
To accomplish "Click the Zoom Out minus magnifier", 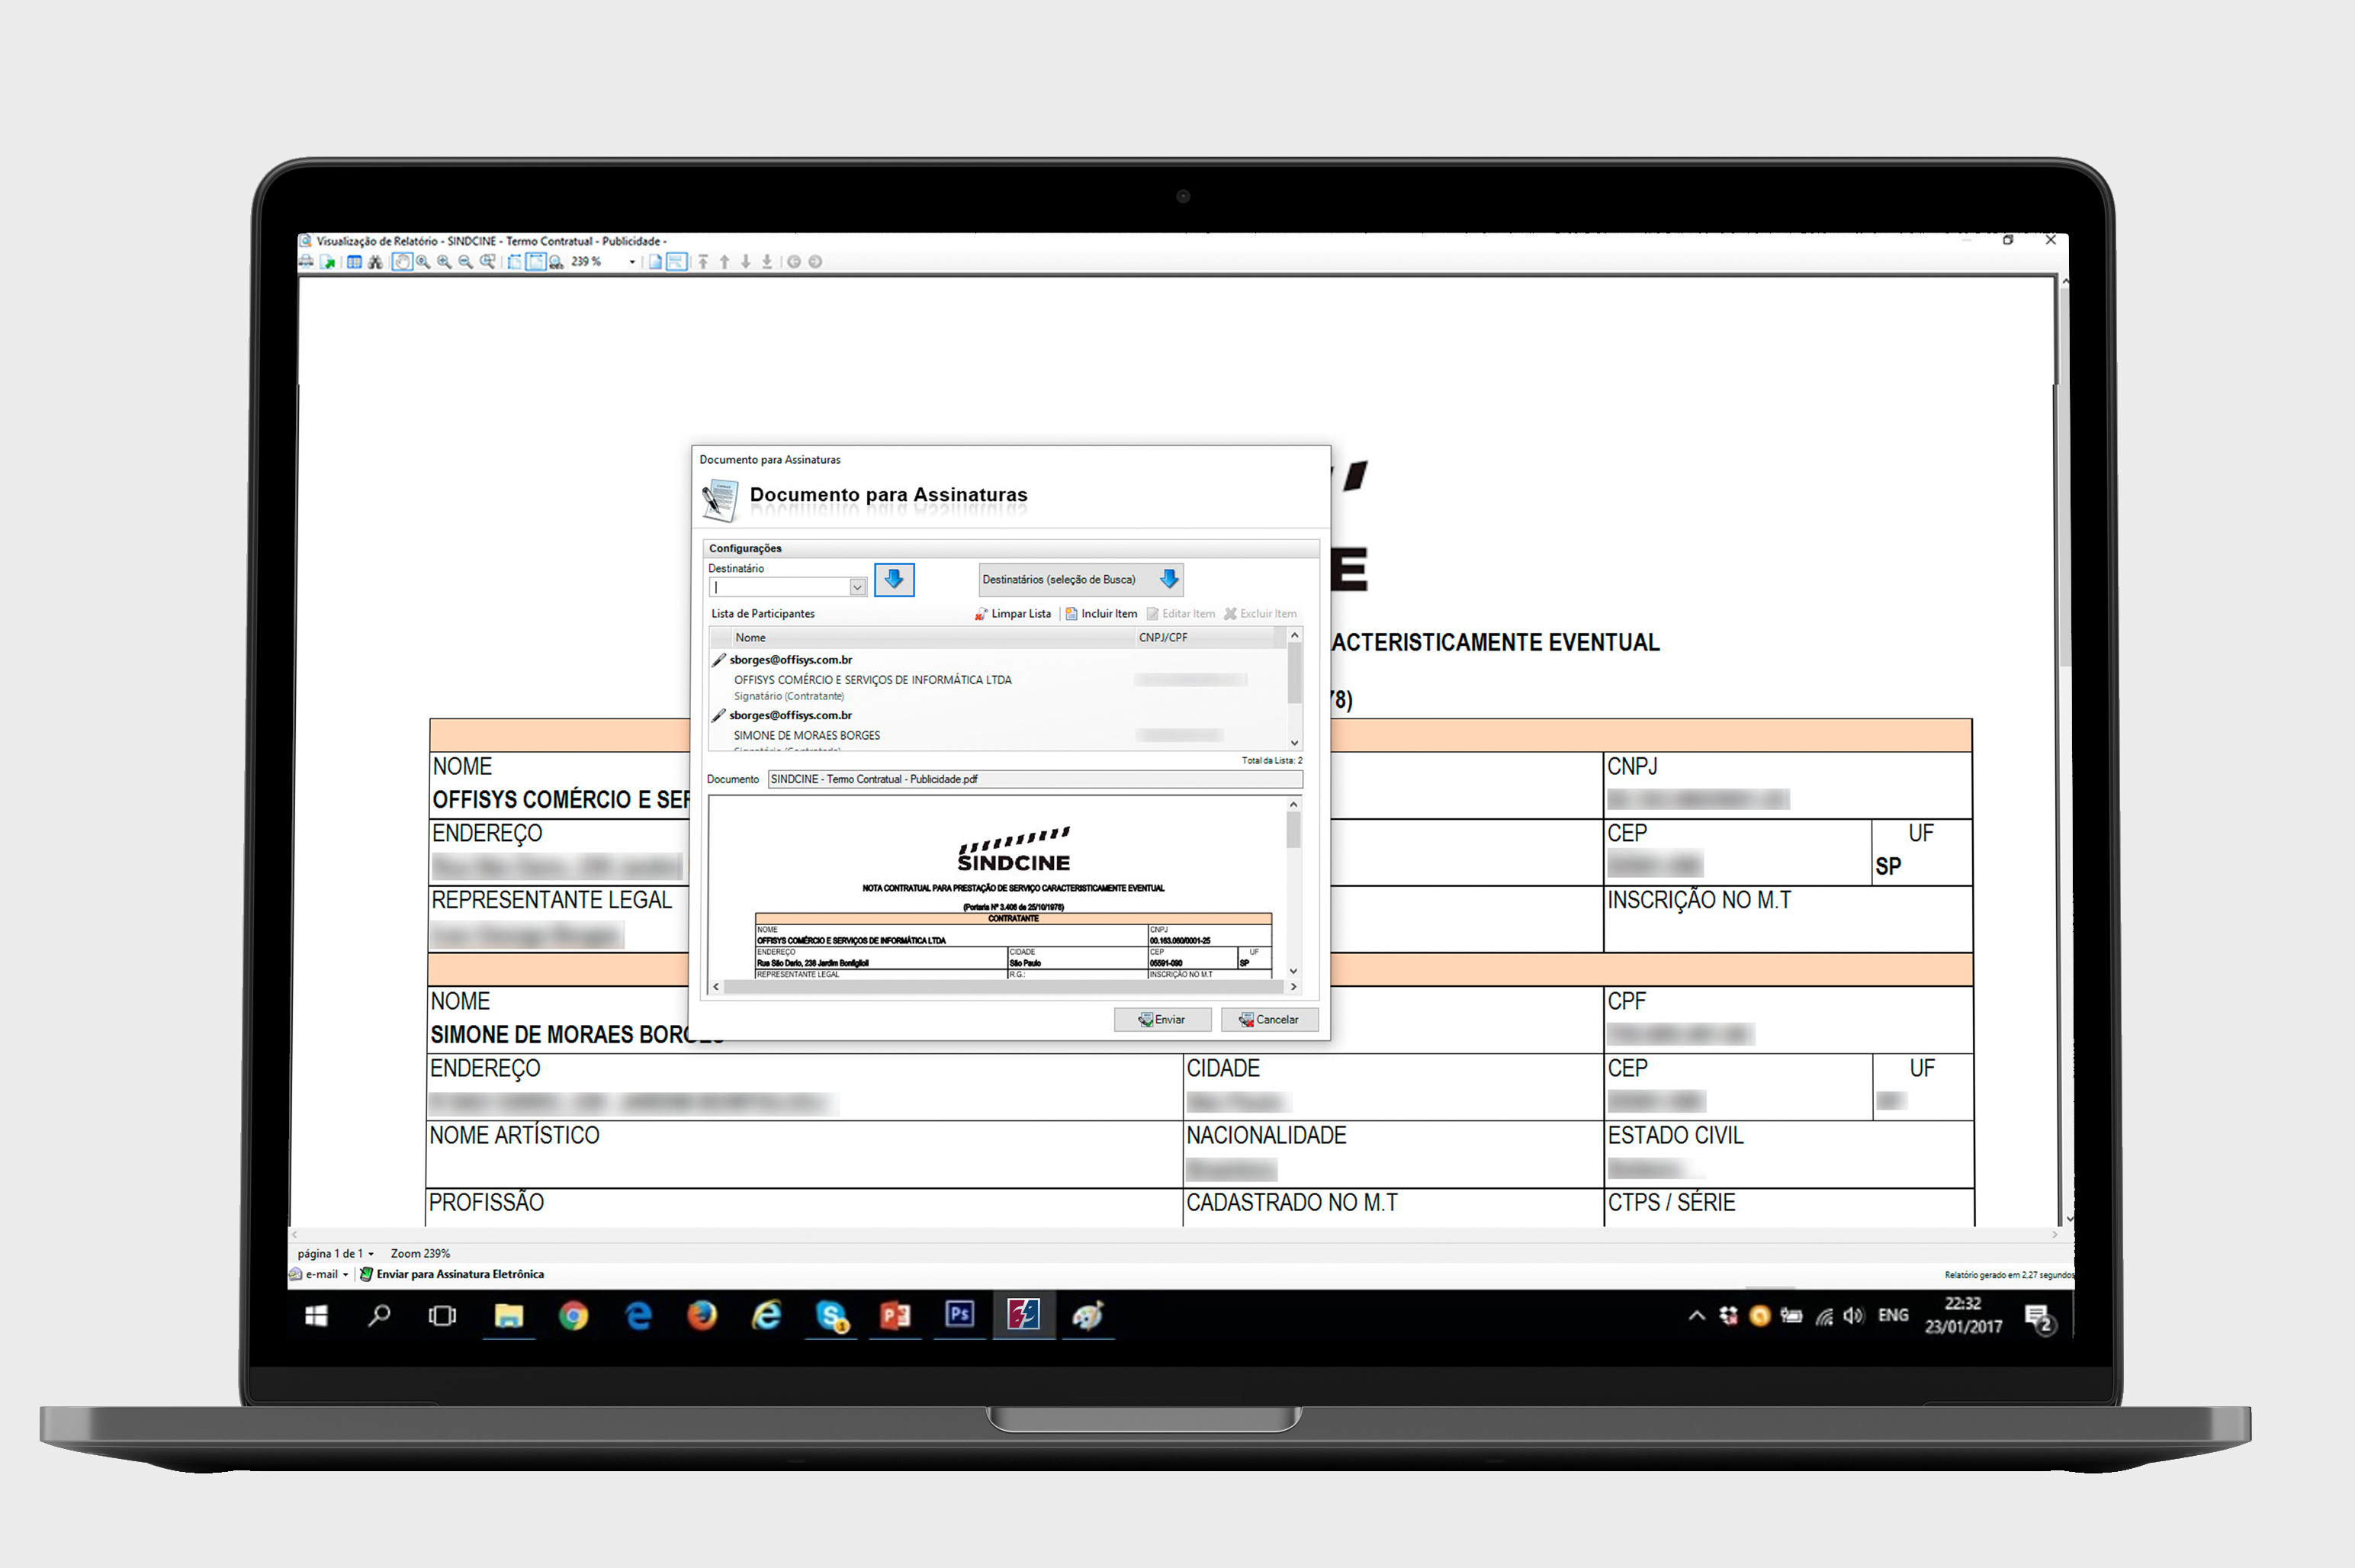I will point(465,262).
